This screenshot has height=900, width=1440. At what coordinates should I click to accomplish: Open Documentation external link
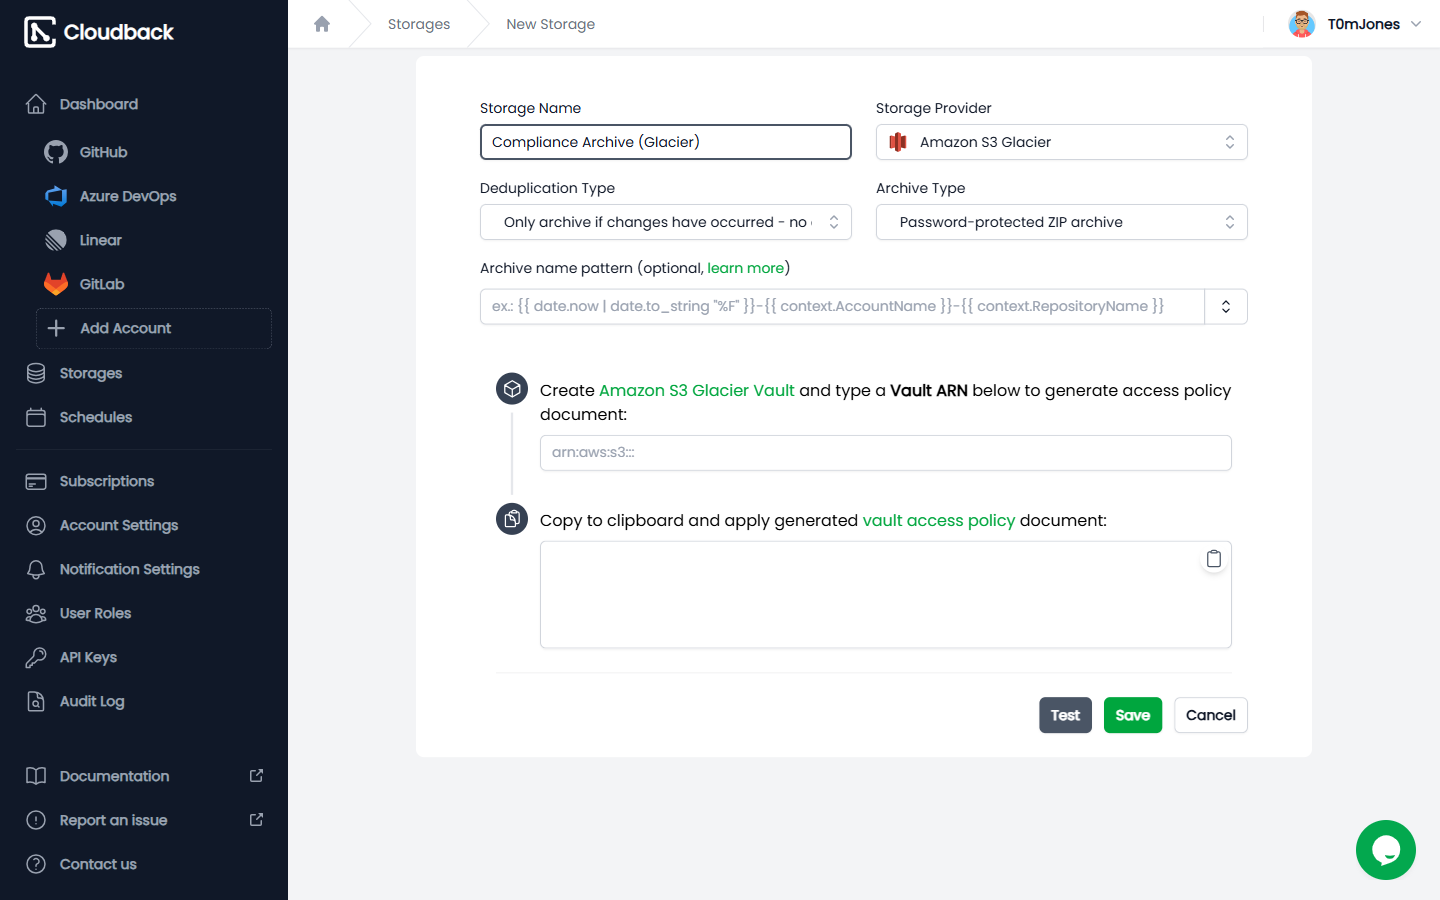tap(144, 776)
